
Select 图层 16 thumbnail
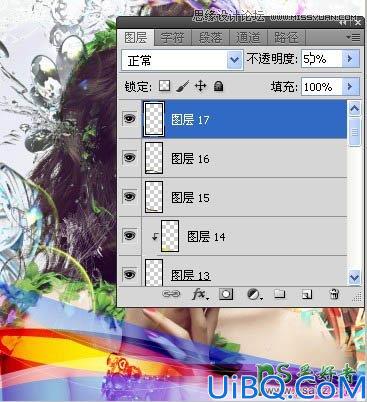coord(154,158)
